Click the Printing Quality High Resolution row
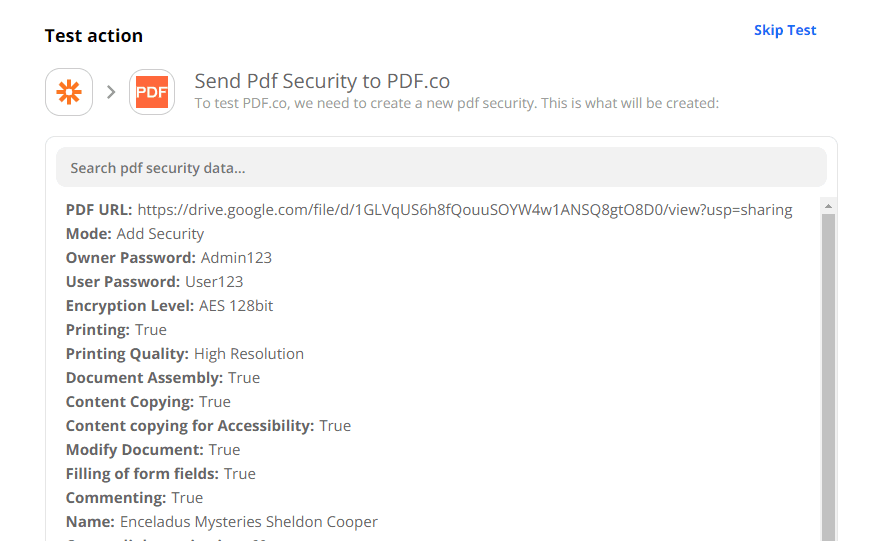This screenshot has width=883, height=541. tap(185, 354)
